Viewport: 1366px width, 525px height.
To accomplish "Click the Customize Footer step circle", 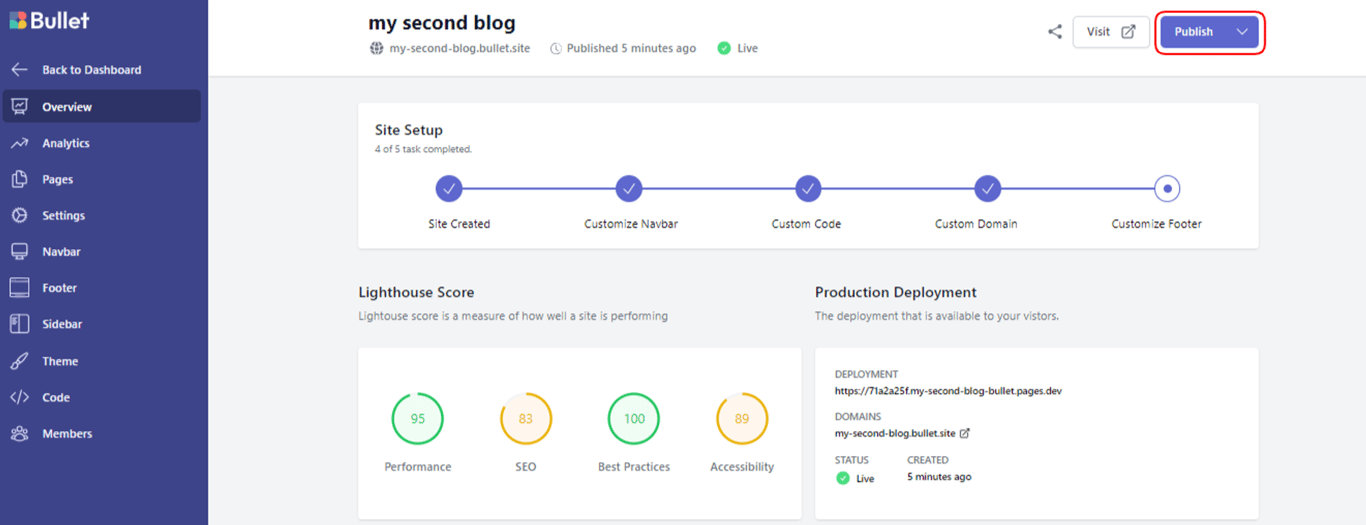I will point(1167,188).
